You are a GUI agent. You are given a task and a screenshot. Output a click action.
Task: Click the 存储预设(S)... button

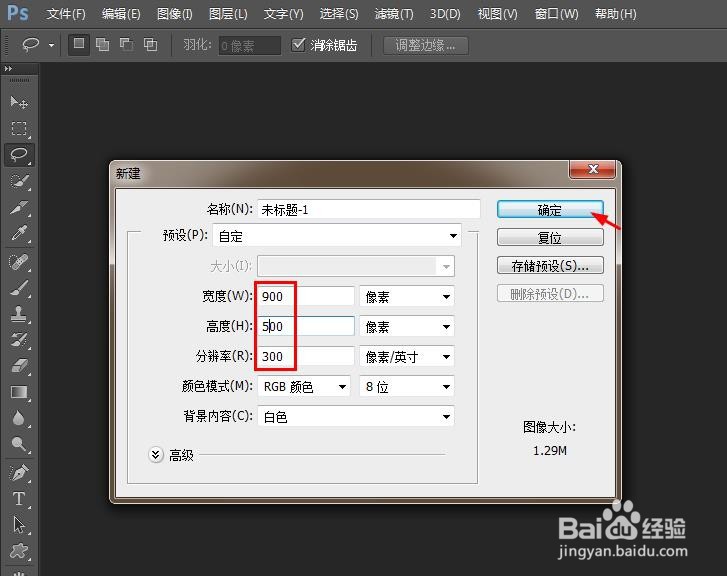tap(550, 265)
